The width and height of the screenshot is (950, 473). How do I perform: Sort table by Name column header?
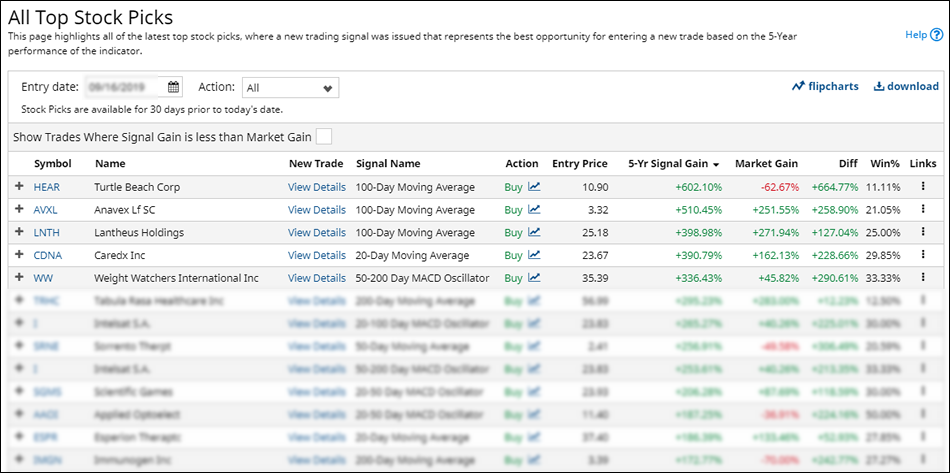point(110,164)
